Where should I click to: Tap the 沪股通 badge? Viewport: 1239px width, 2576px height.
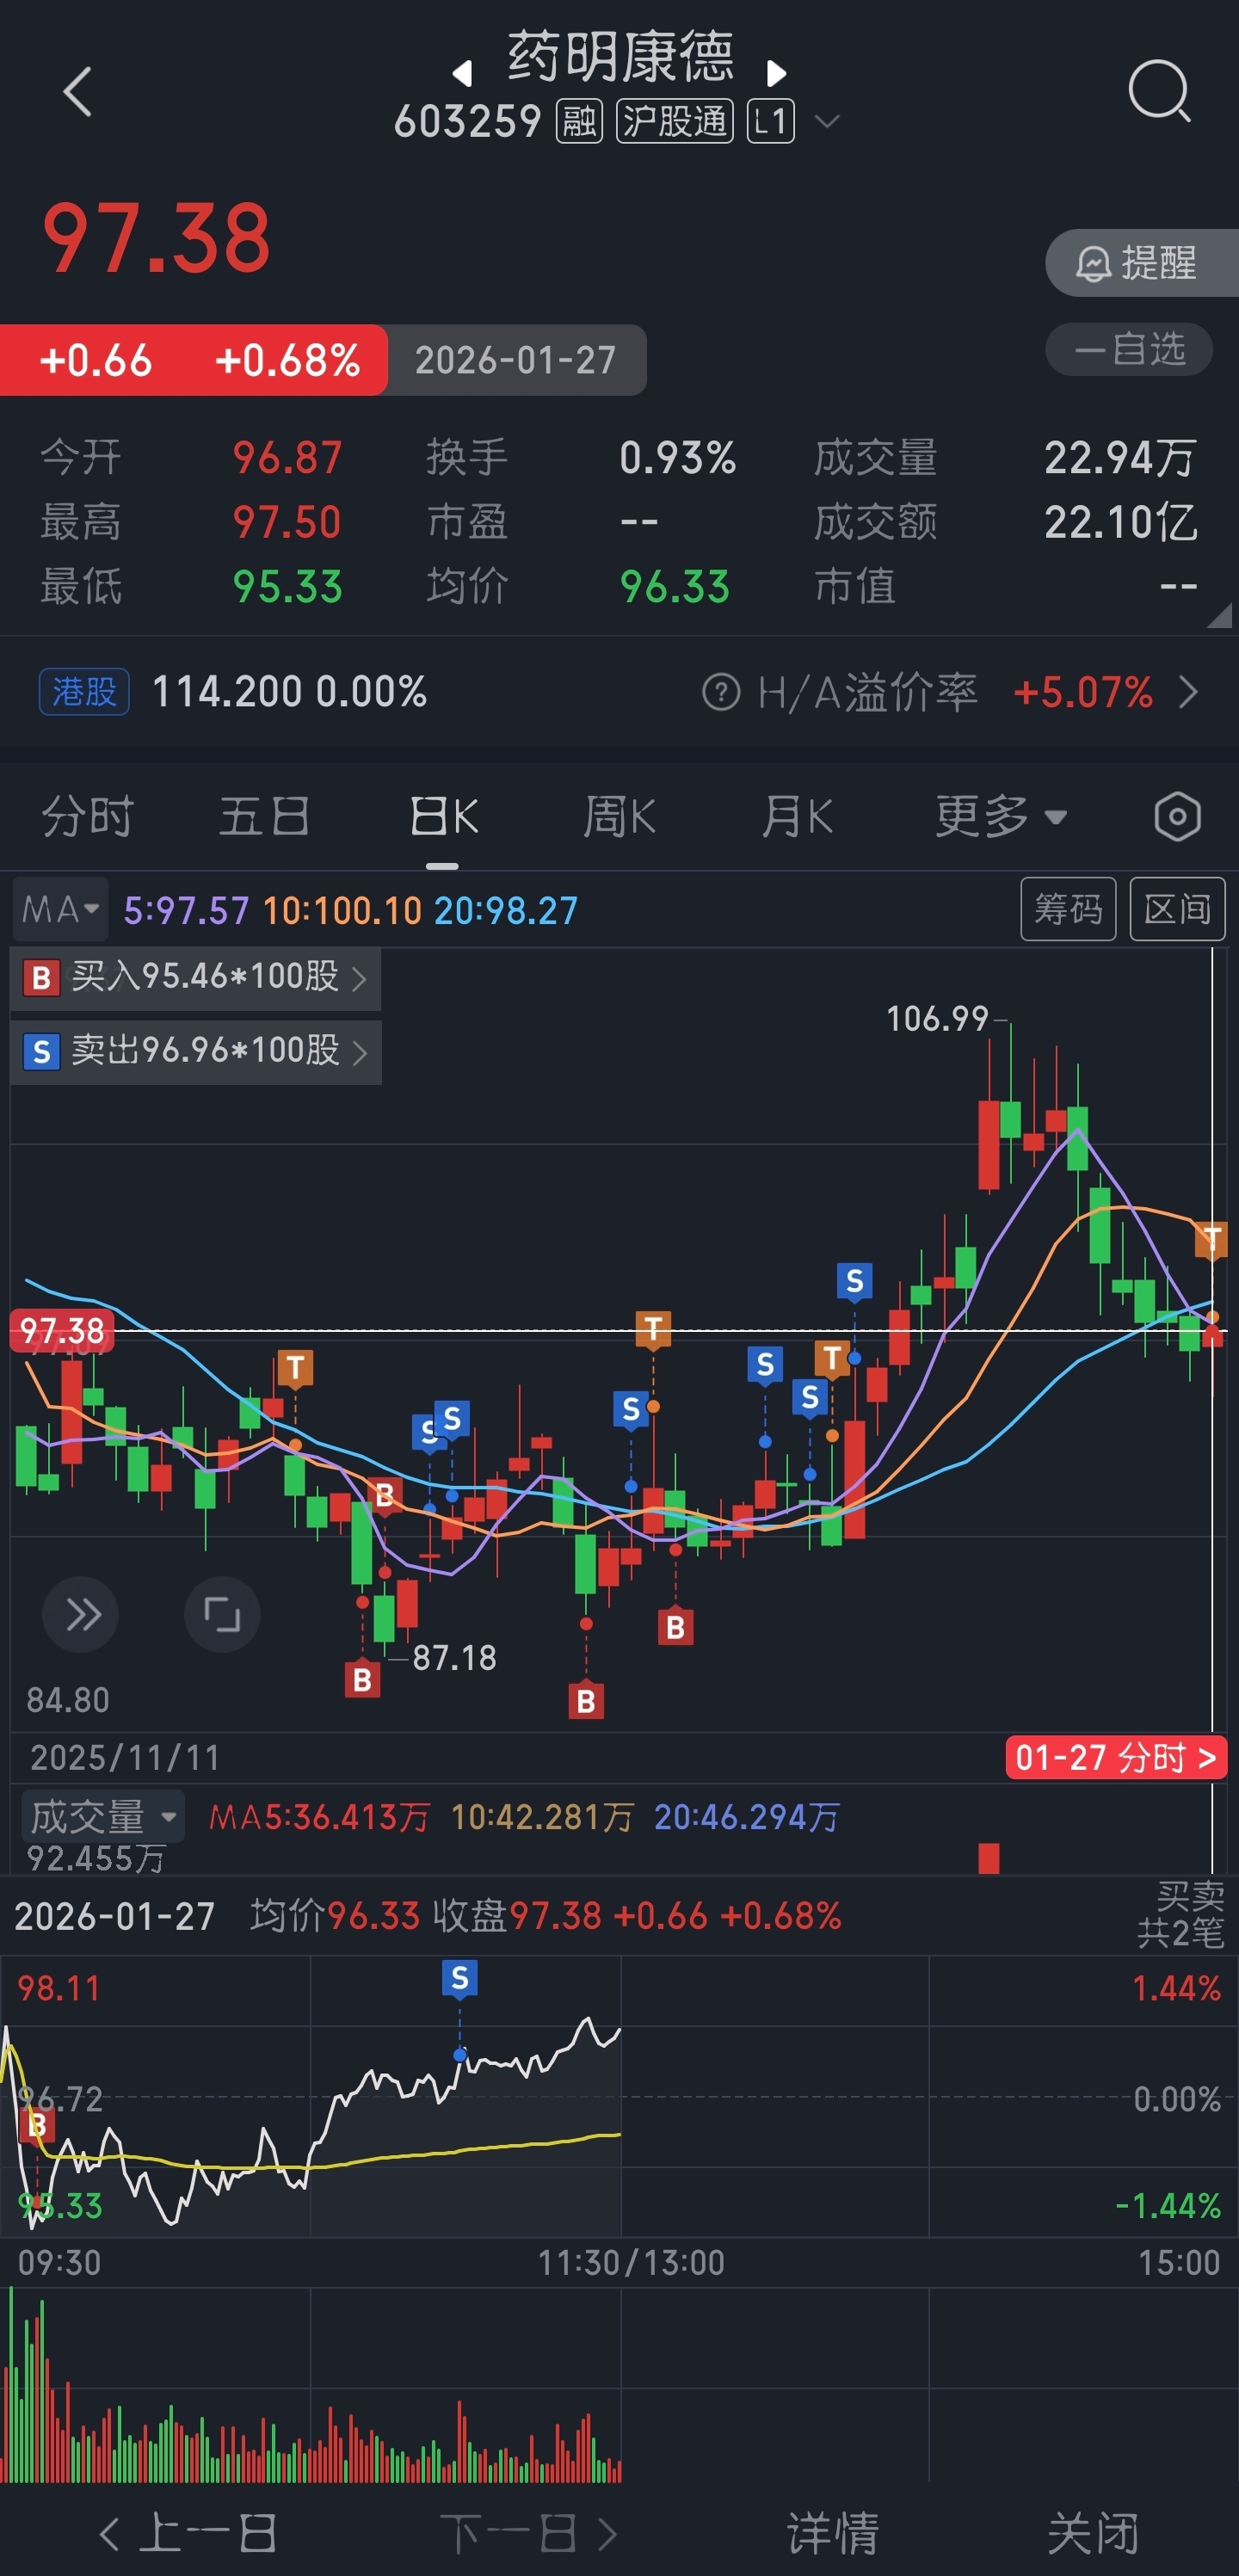675,121
